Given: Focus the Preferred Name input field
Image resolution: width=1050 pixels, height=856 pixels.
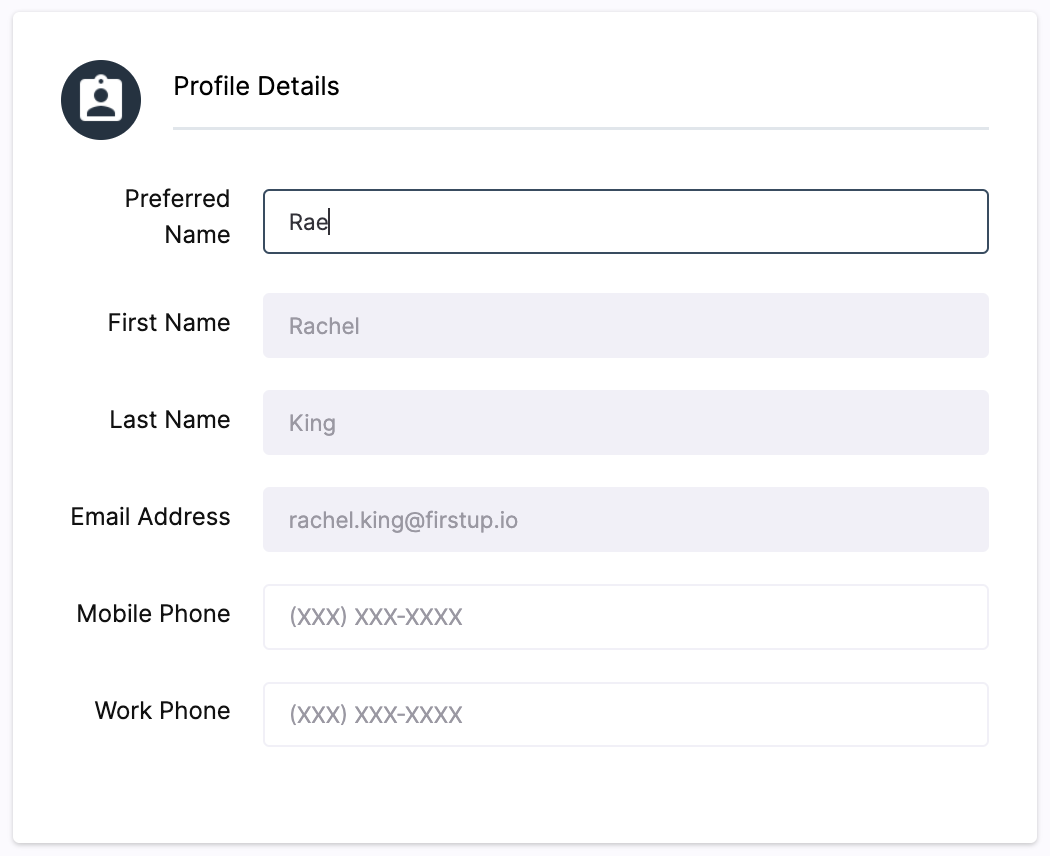Looking at the screenshot, I should (625, 222).
